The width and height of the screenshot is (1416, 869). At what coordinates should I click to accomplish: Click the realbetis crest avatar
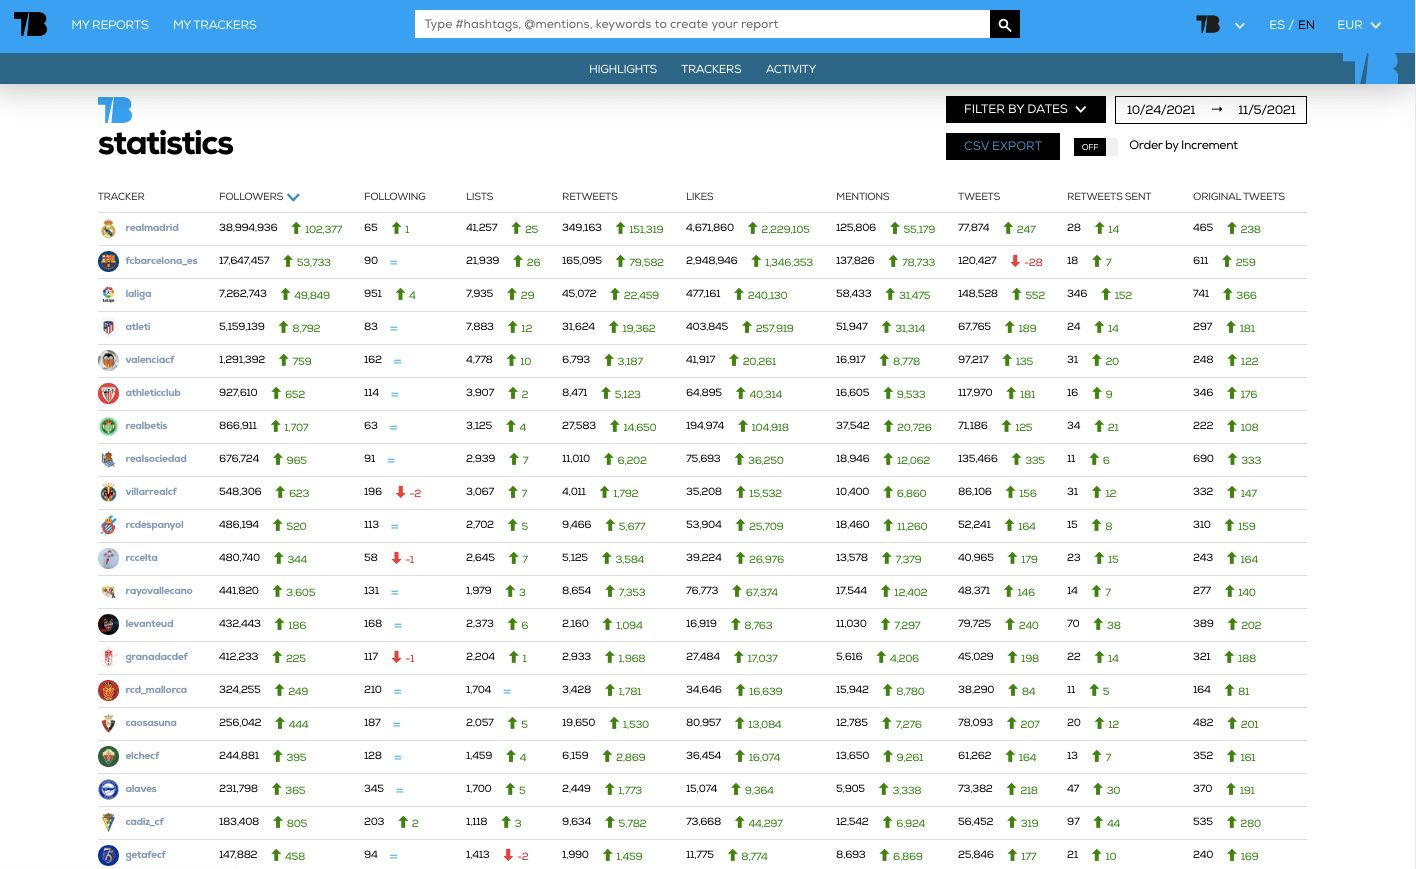108,426
